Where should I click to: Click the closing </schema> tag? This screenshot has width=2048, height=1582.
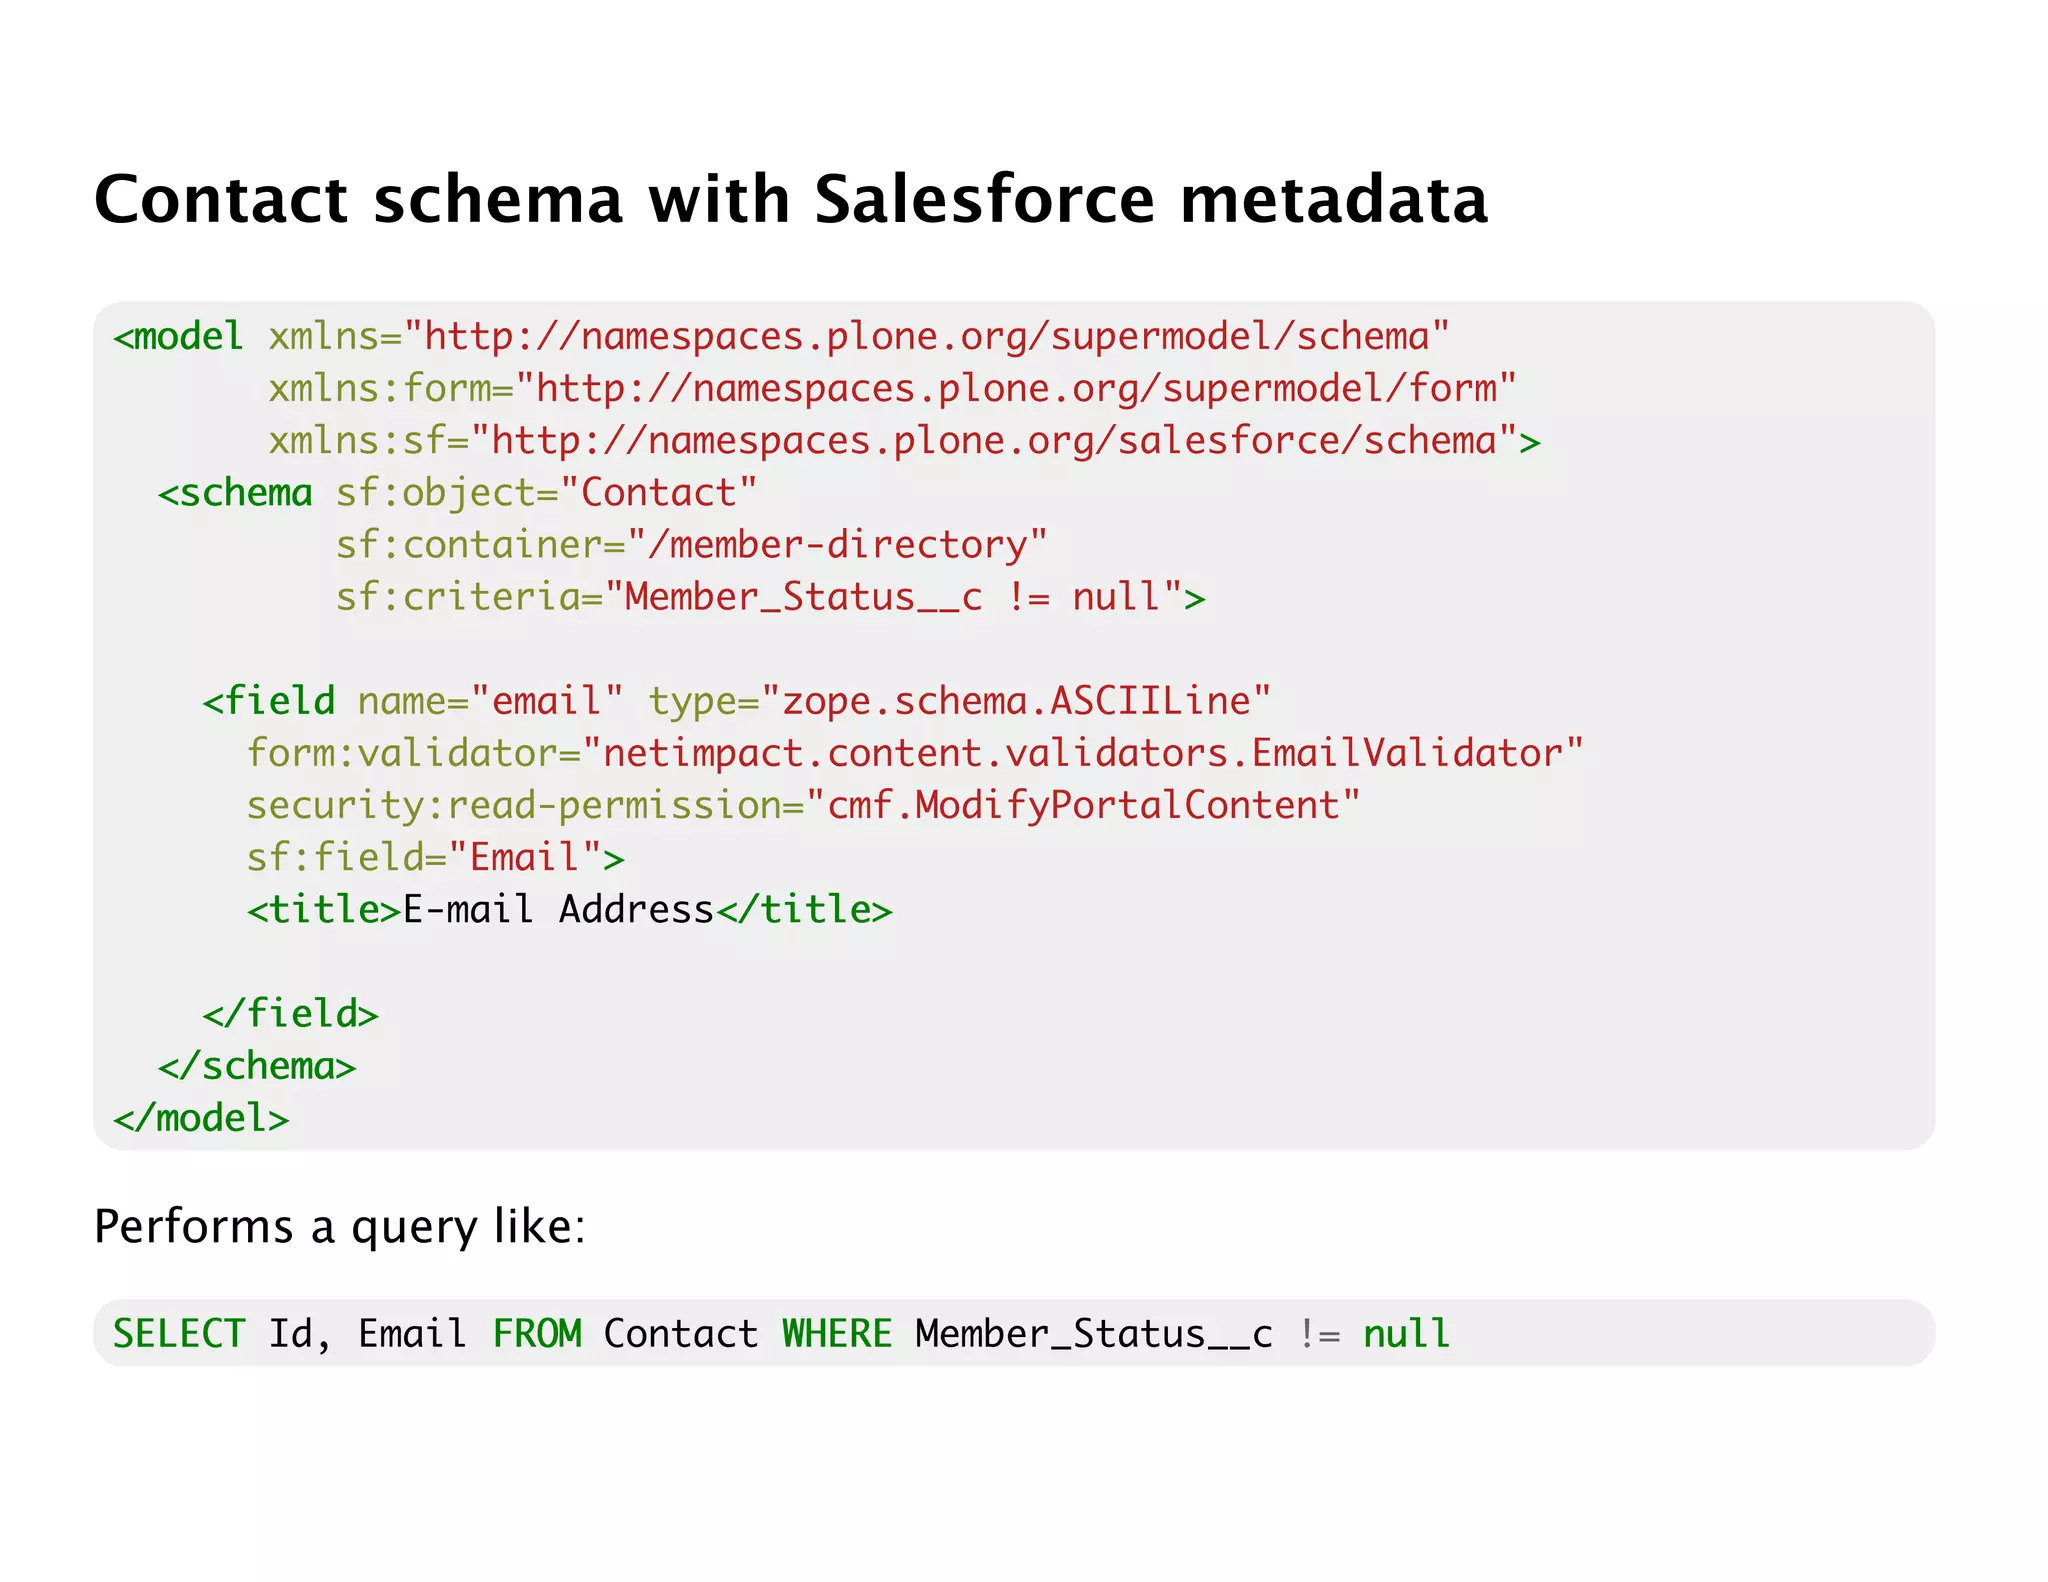click(x=257, y=1066)
